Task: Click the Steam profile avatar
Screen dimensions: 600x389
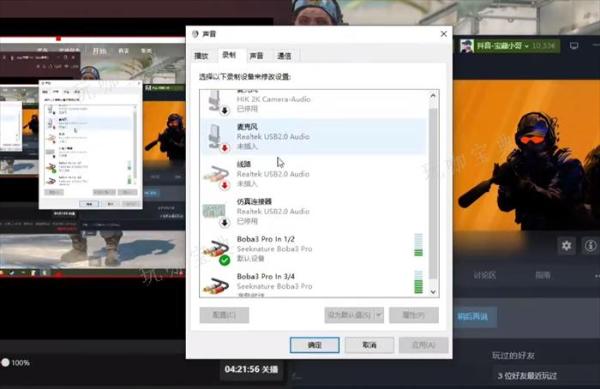Action: pos(467,46)
